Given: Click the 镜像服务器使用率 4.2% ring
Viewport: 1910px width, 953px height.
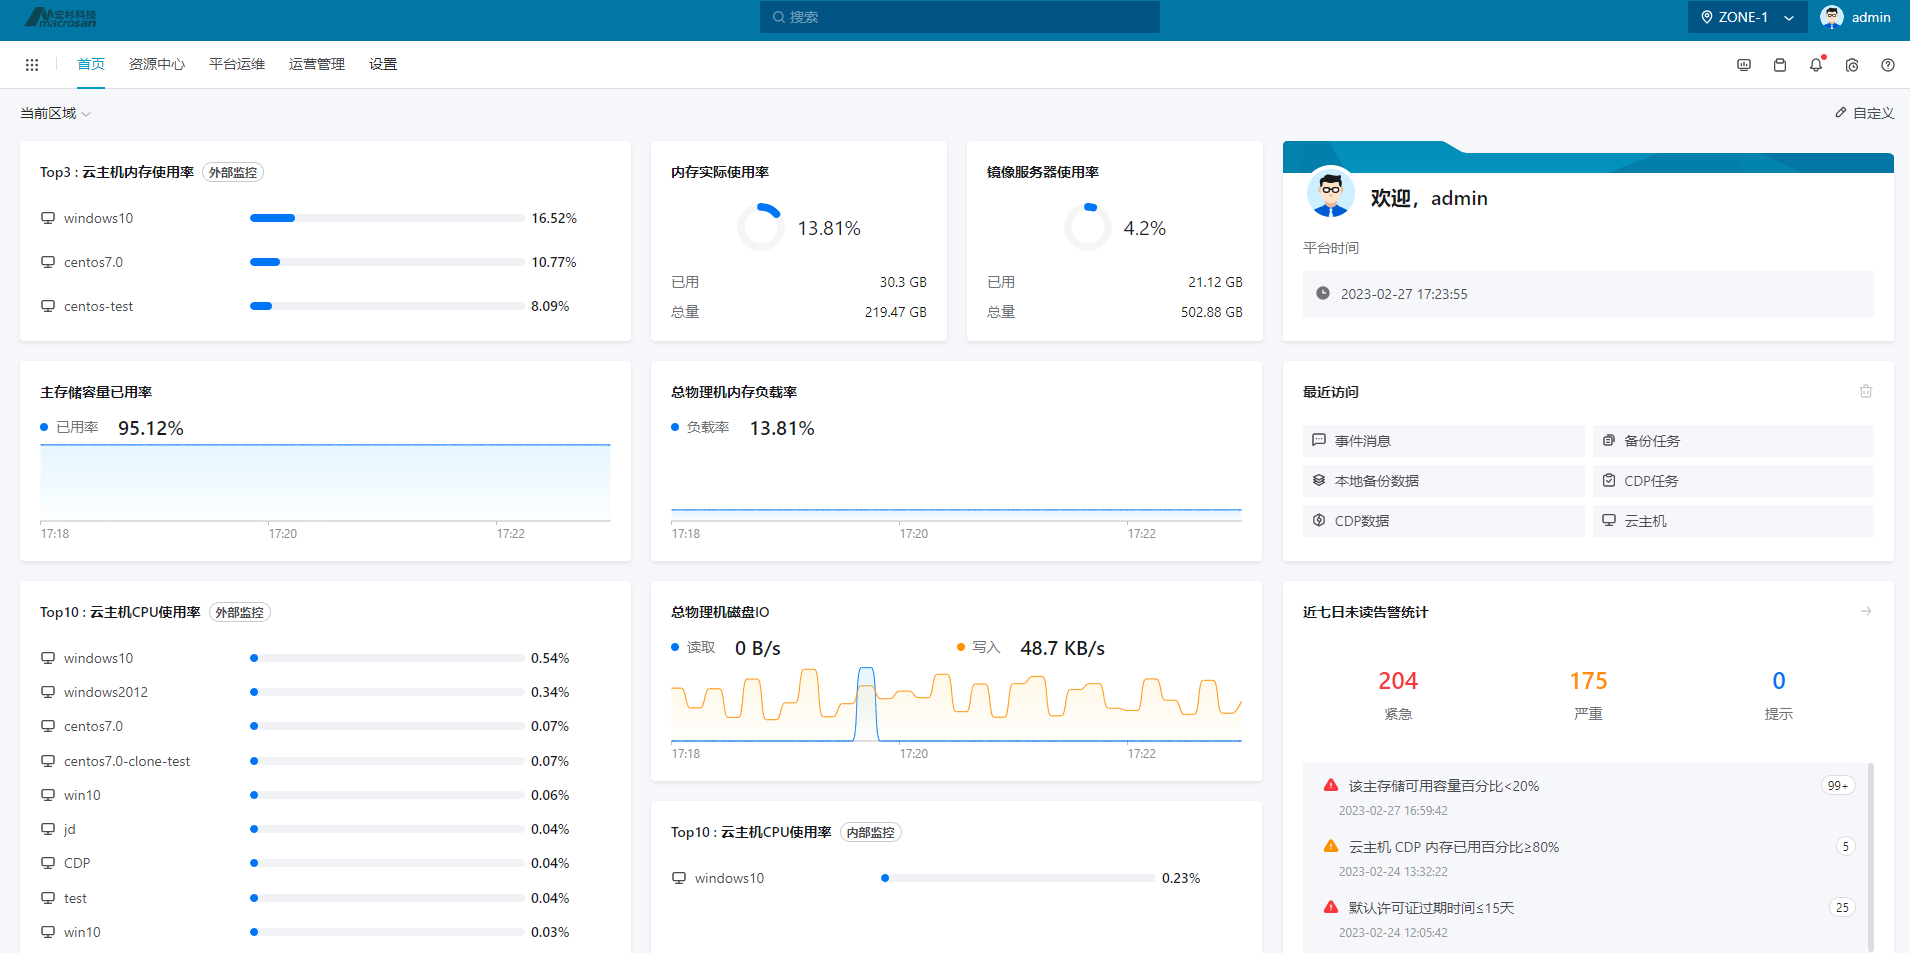Looking at the screenshot, I should click(x=1088, y=227).
